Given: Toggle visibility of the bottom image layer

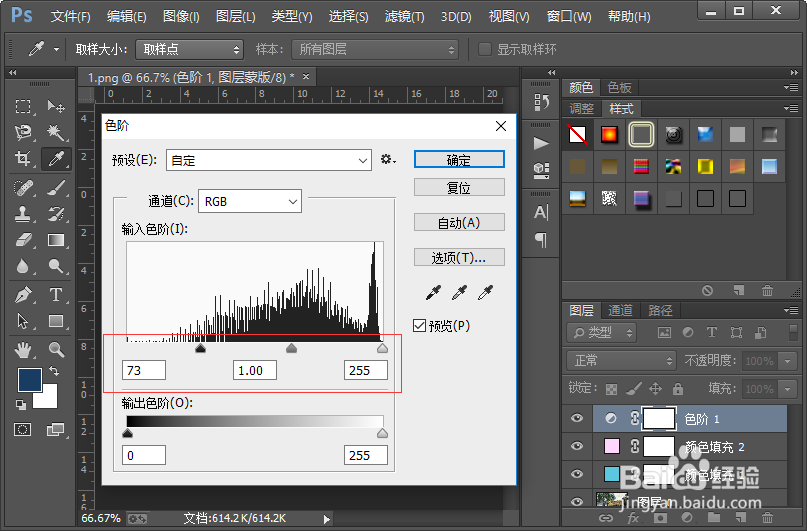Looking at the screenshot, I should [x=577, y=501].
